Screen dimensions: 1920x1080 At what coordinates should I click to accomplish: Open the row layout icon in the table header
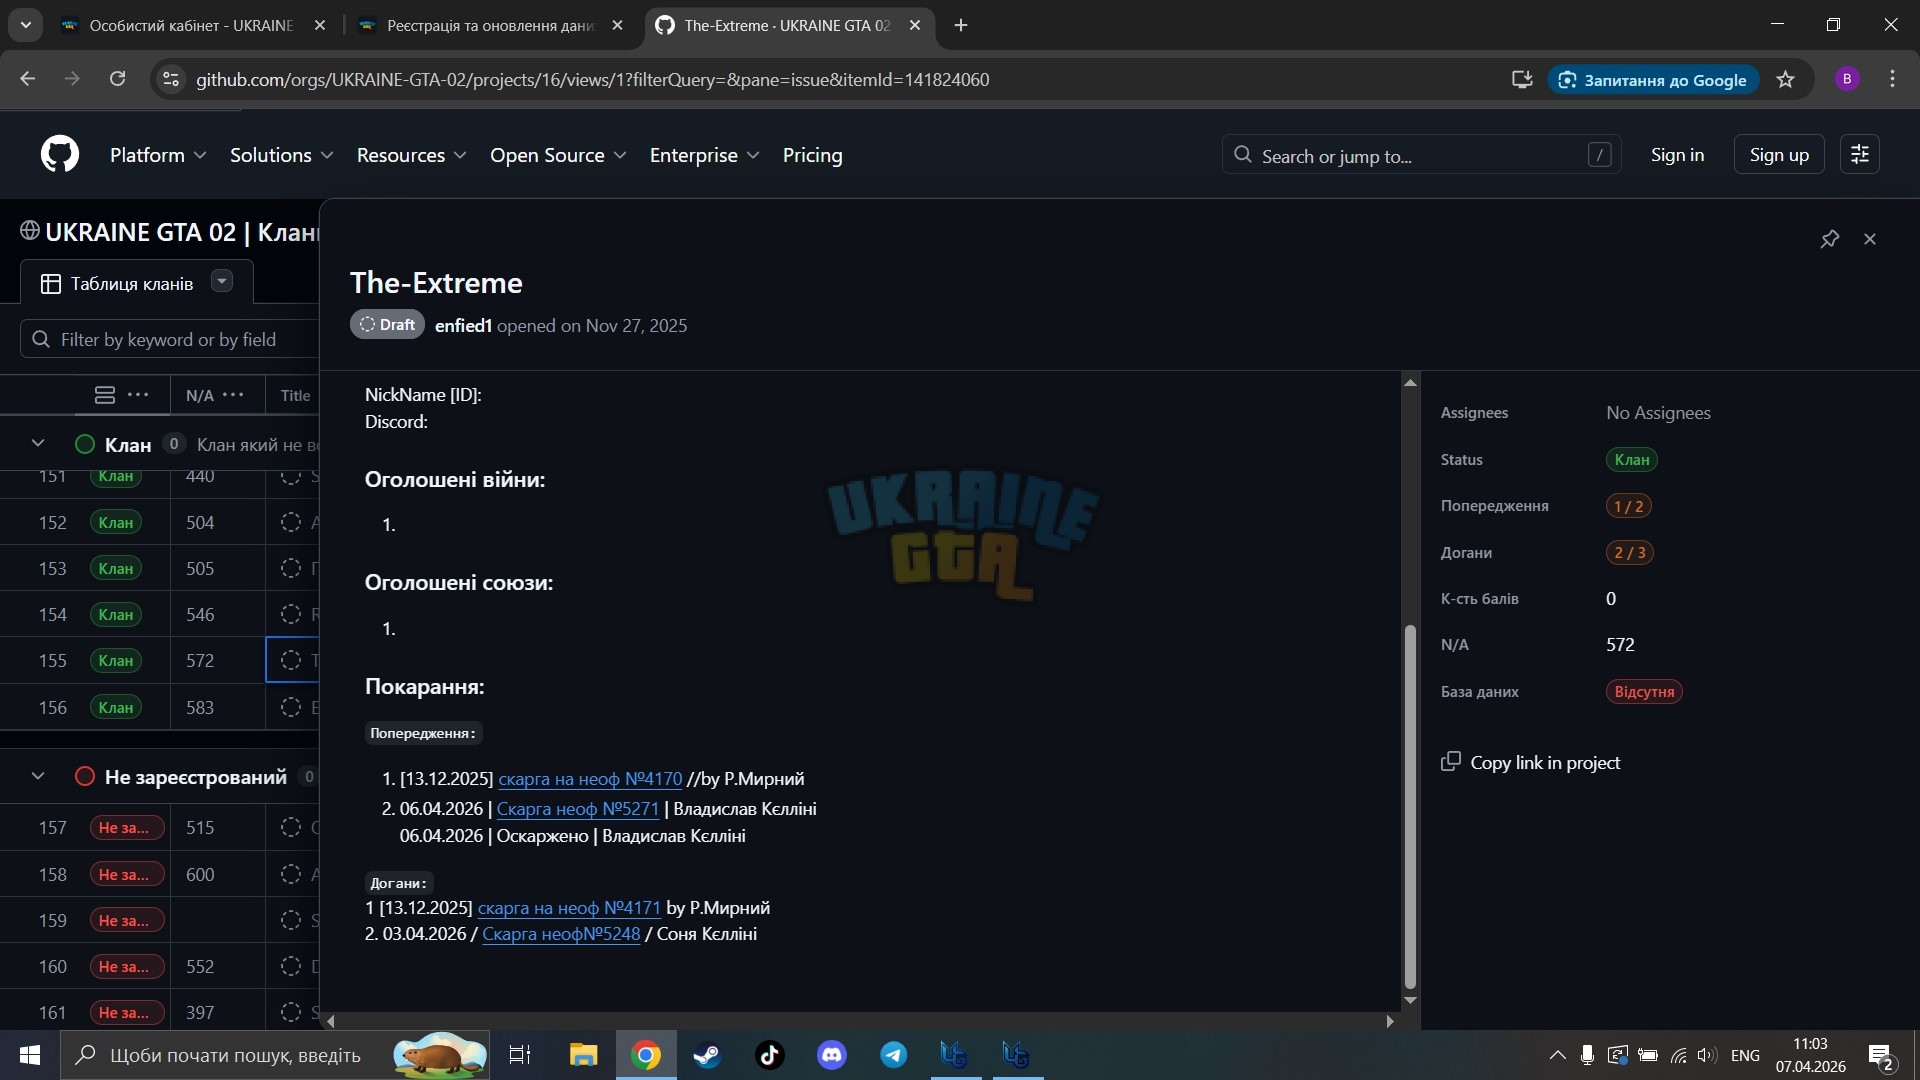pos(105,395)
